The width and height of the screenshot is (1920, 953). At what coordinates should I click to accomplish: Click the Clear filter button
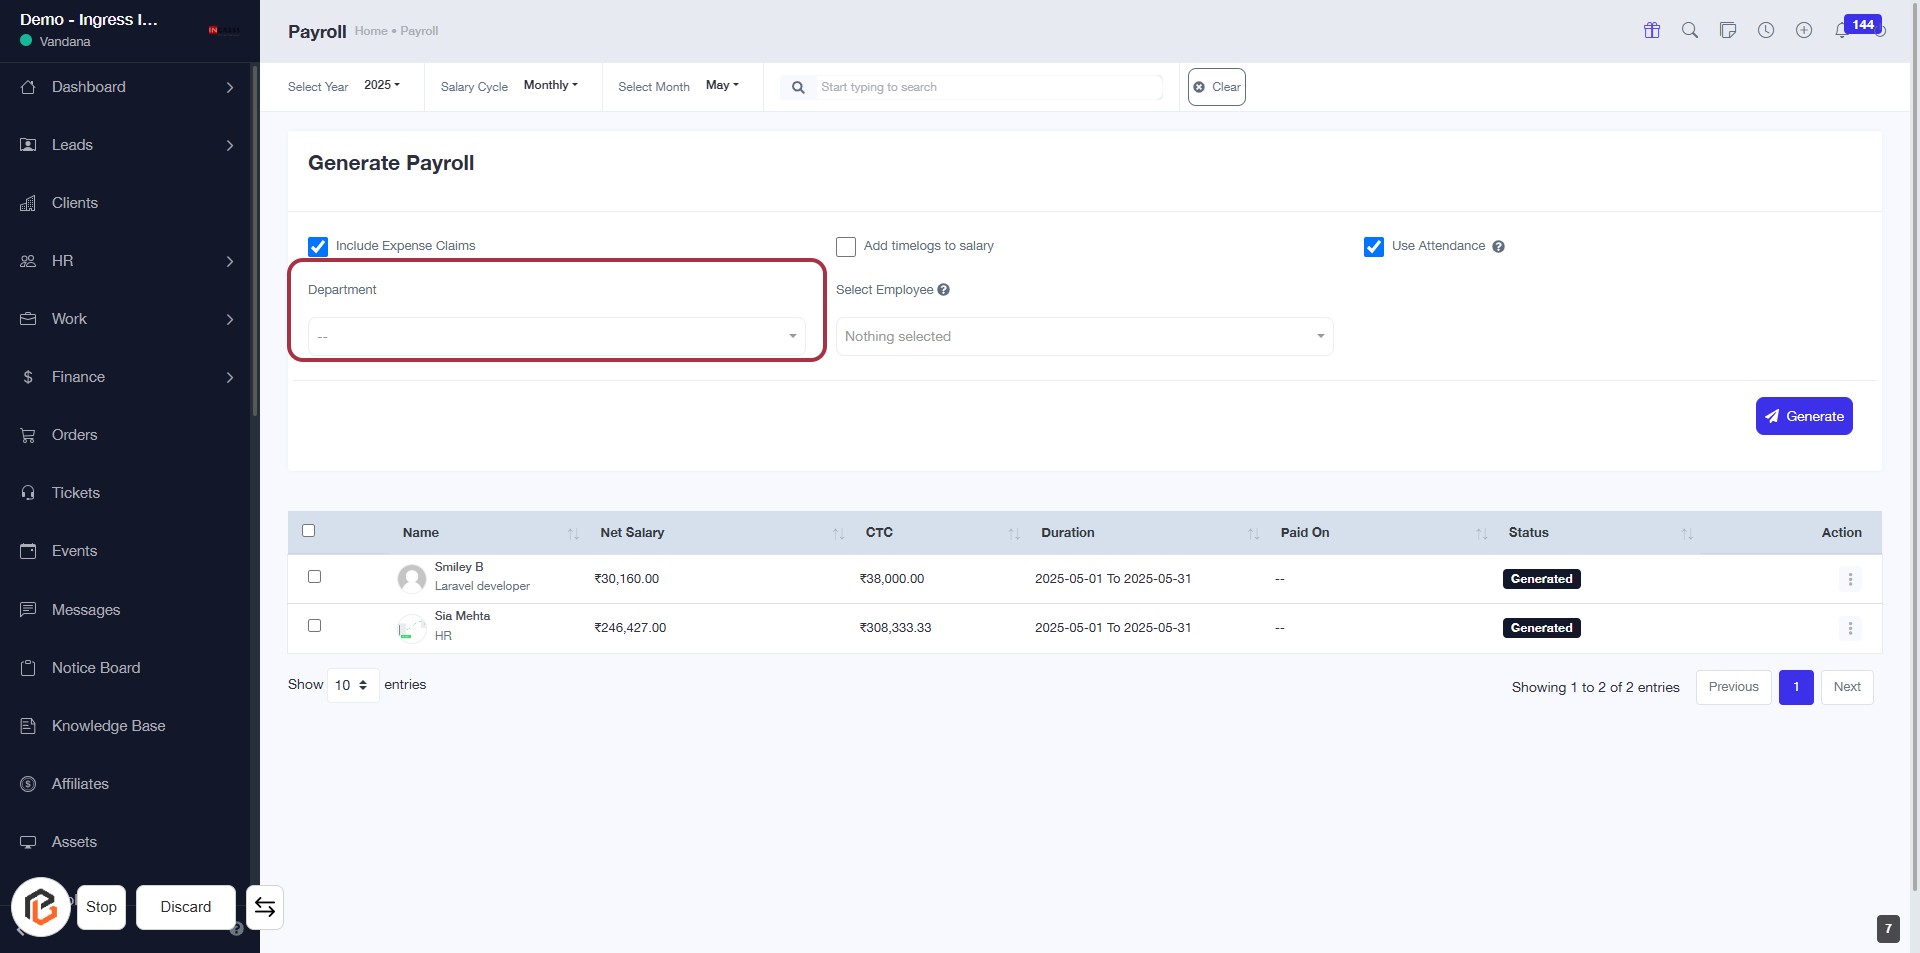(1216, 87)
